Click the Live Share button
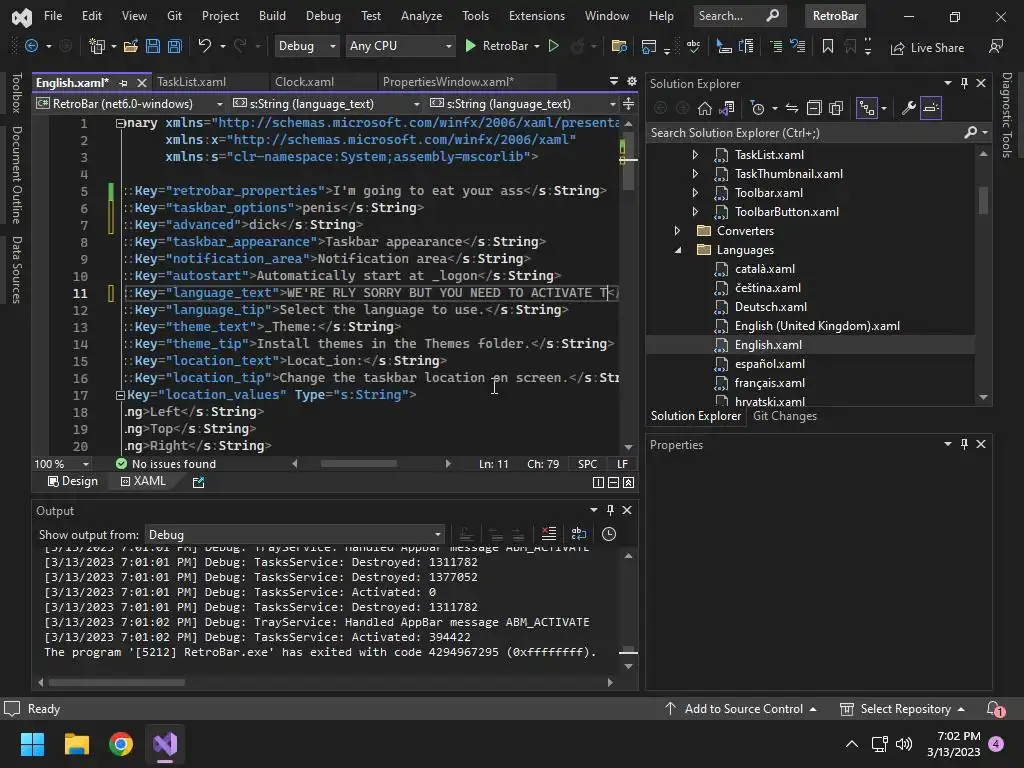The width and height of the screenshot is (1024, 768). tap(927, 47)
